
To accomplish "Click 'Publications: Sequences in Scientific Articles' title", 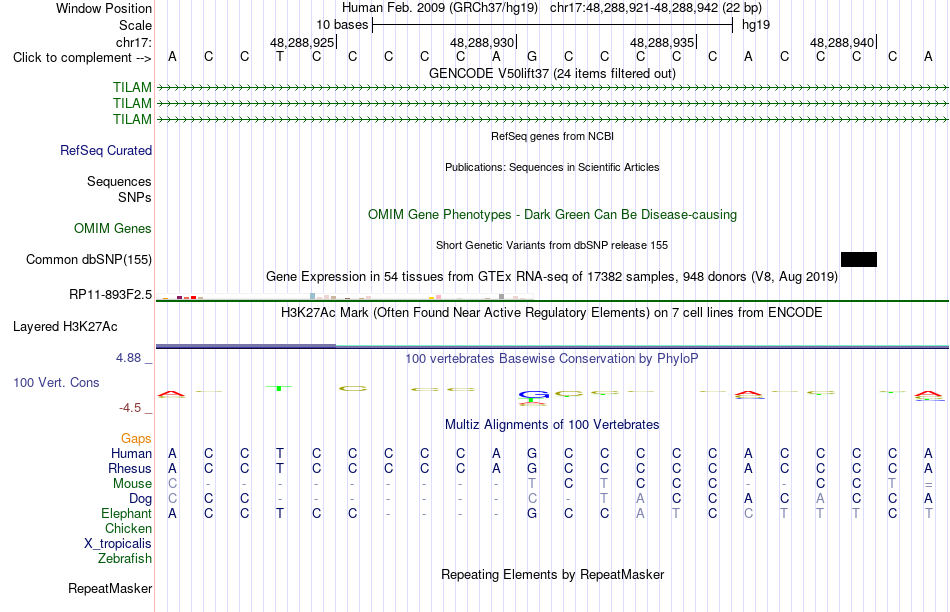I will (x=553, y=167).
